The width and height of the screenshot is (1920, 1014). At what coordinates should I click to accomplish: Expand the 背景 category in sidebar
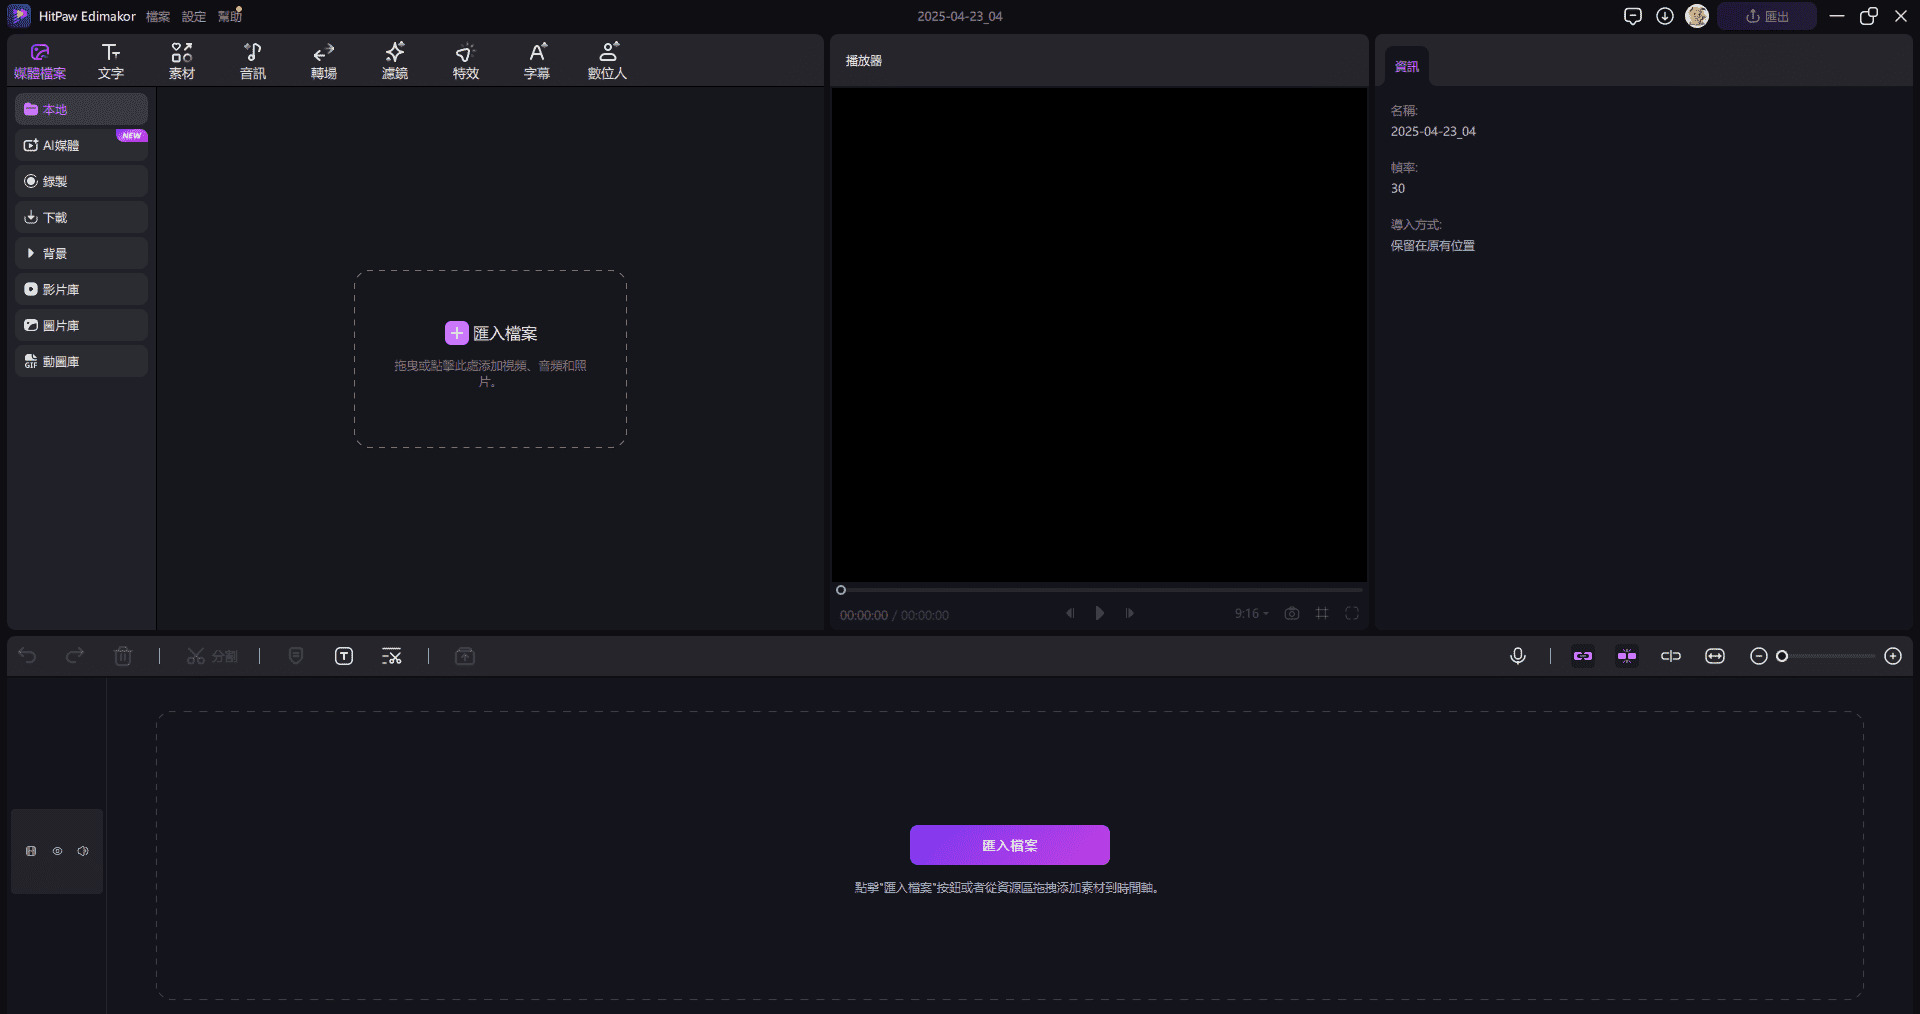[x=31, y=254]
